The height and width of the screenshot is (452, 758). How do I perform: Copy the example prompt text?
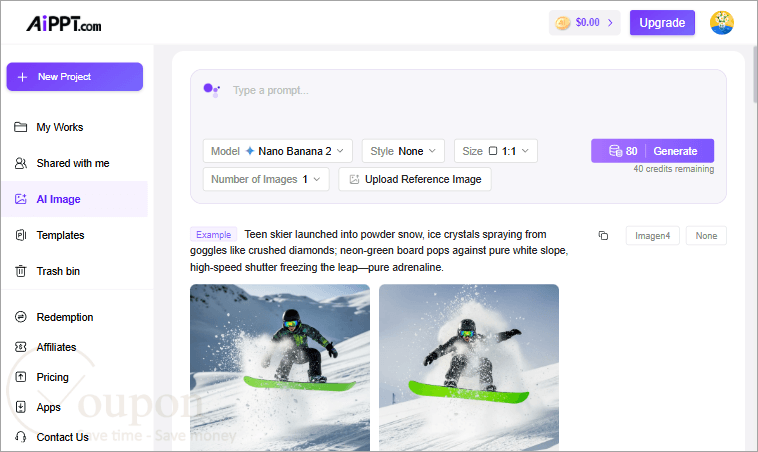pos(603,236)
